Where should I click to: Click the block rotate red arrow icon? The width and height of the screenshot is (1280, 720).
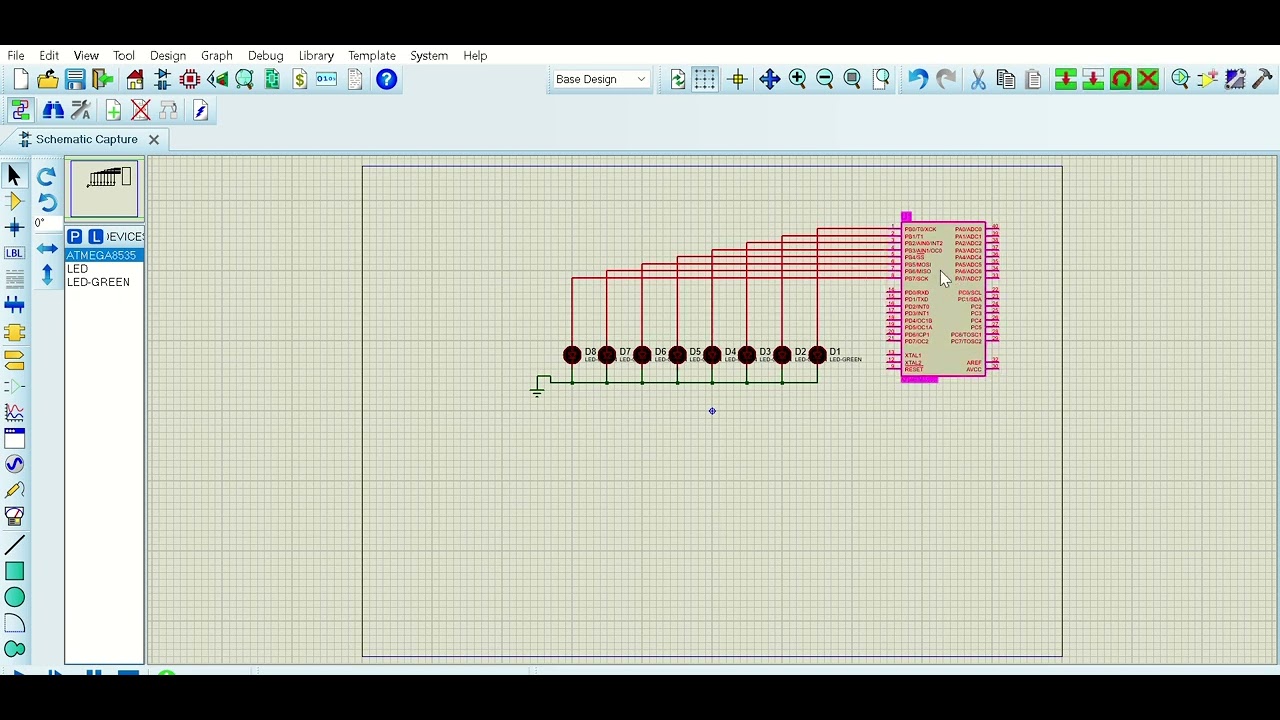1121,80
